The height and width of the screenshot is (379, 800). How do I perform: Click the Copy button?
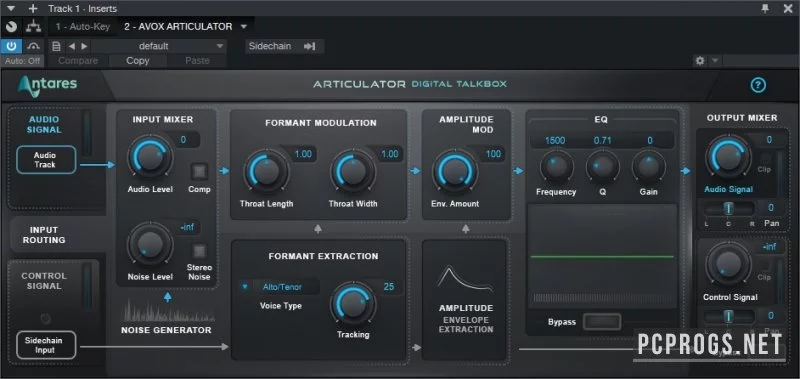click(x=138, y=61)
